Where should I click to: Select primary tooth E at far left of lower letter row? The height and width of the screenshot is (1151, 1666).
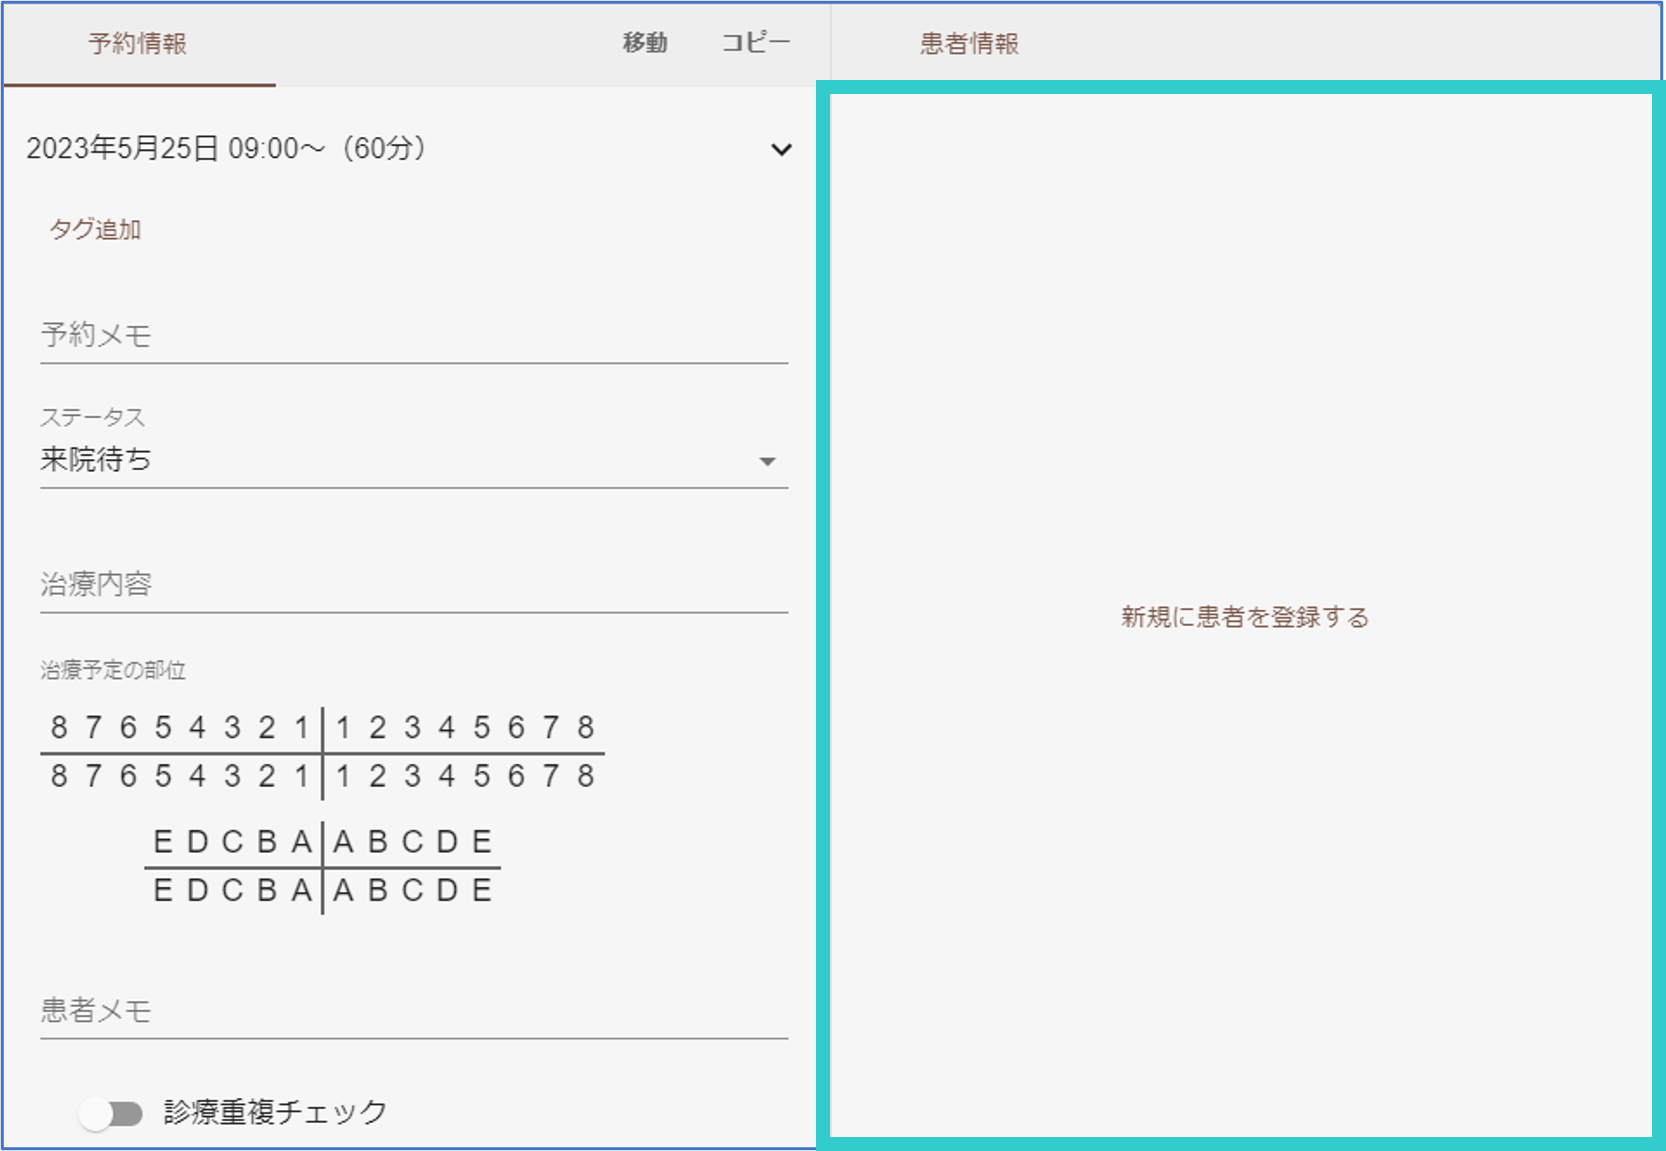(163, 890)
